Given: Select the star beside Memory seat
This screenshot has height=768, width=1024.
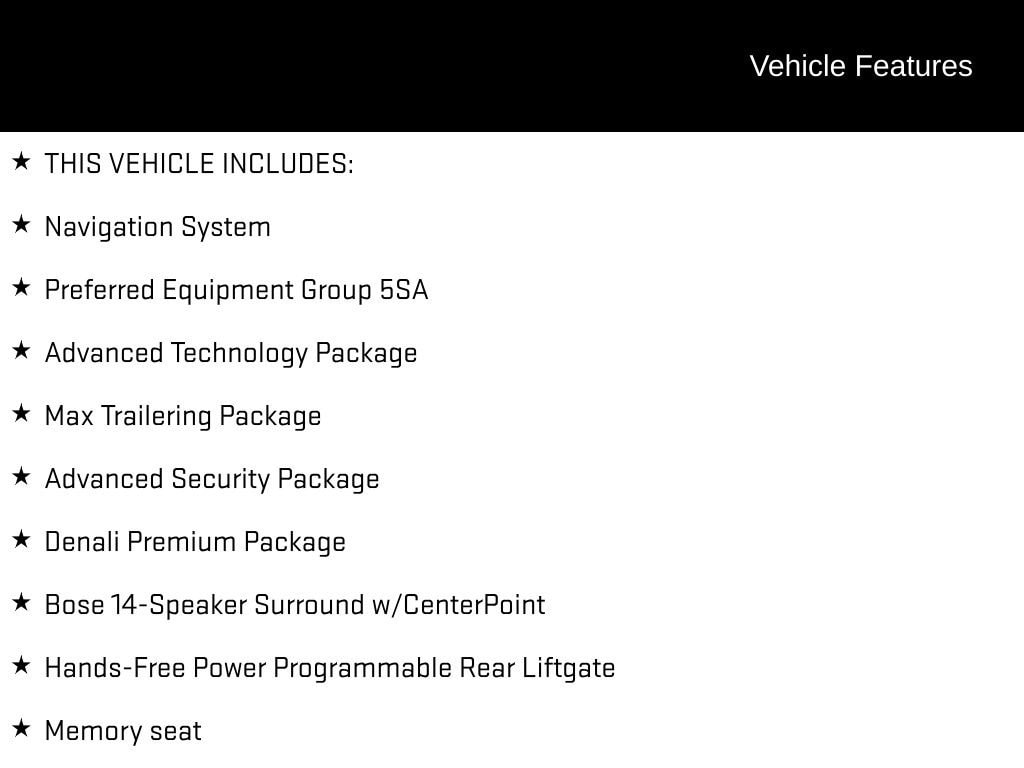Looking at the screenshot, I should [21, 729].
